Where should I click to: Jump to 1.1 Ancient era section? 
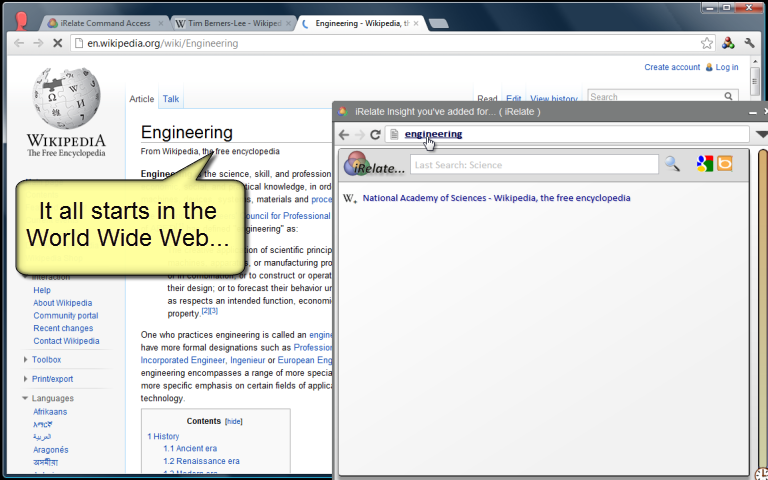click(190, 448)
